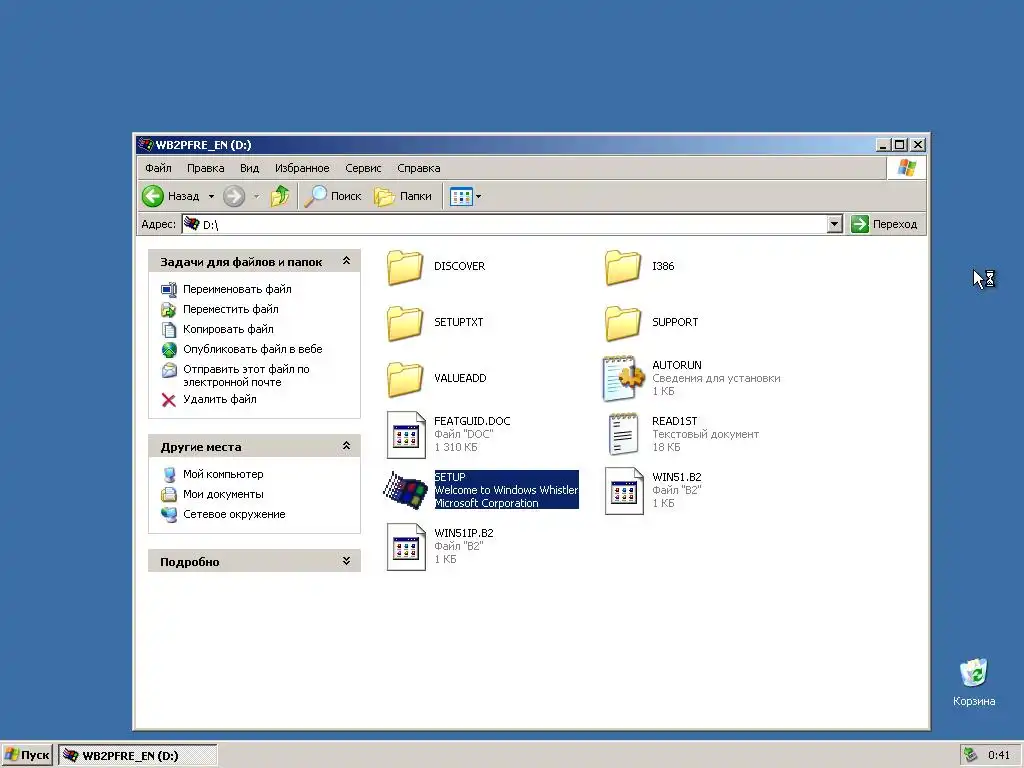Select the READ1ST text document icon
Image resolution: width=1024 pixels, height=768 pixels.
(623, 434)
